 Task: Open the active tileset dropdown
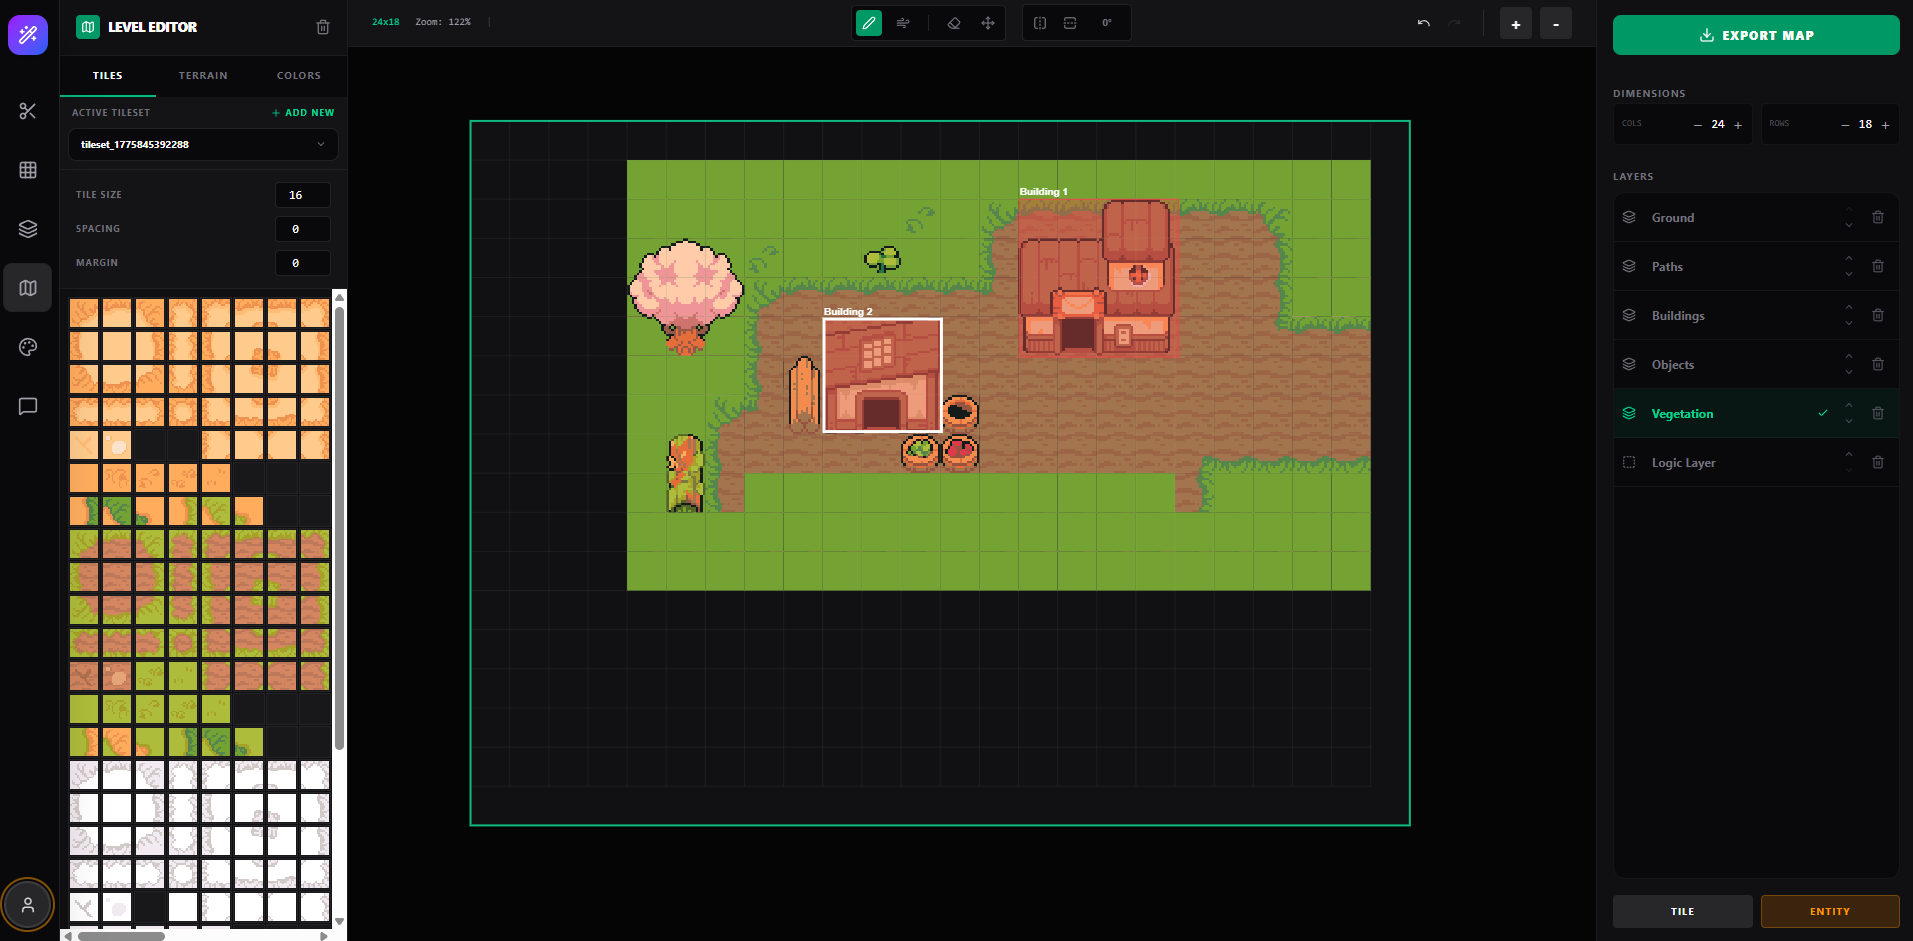coord(203,144)
